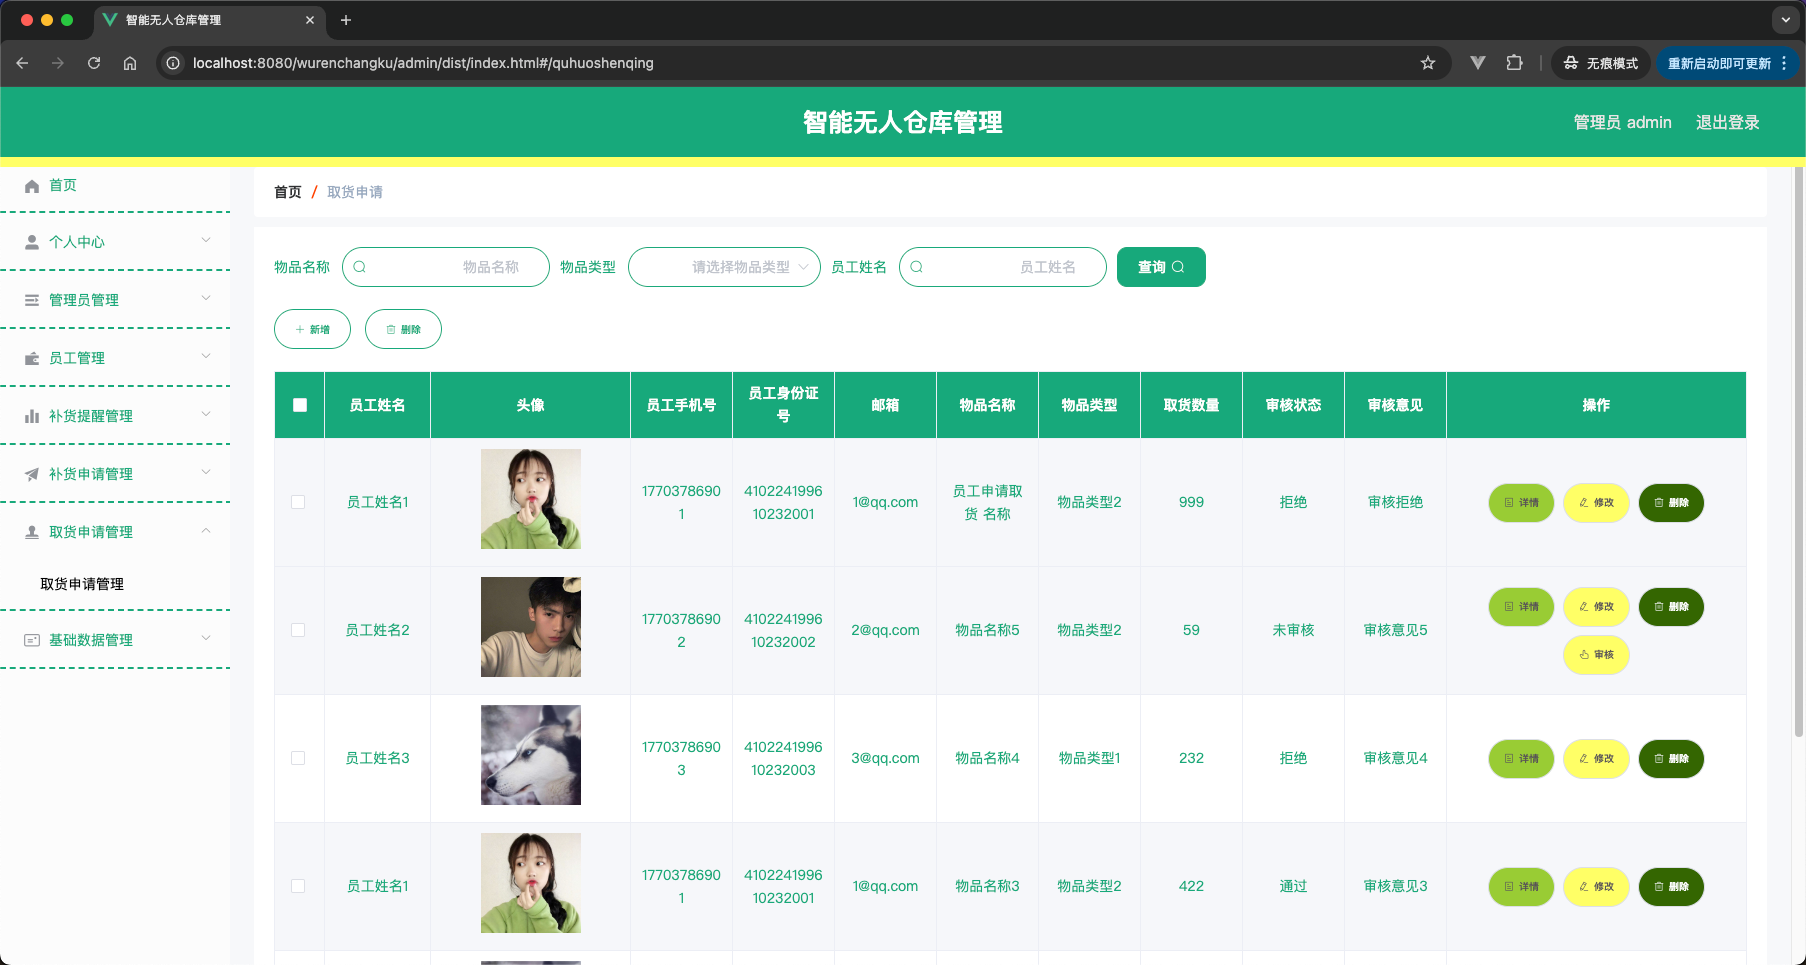This screenshot has width=1806, height=965.
Task: Click 修改 for the 员工姓名2 row
Action: pos(1596,607)
